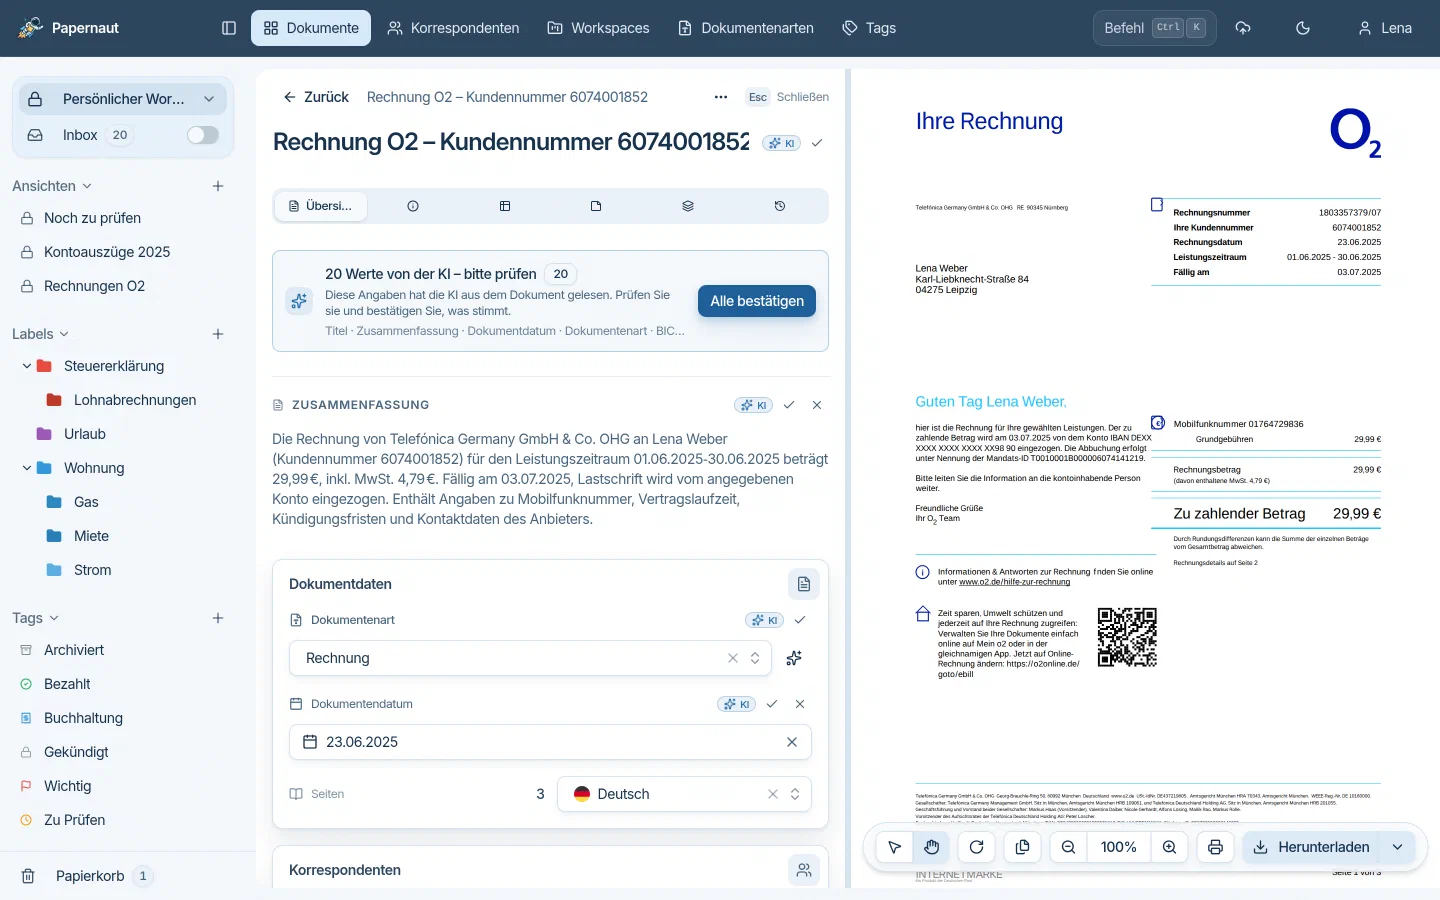
Task: Select the hand pan tool
Action: coord(932,847)
